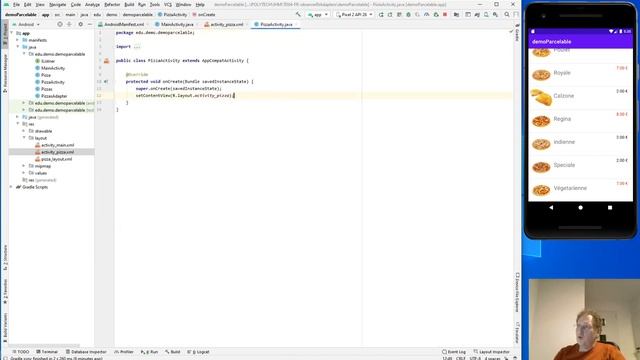Hide the Project panel with the minus icon

click(x=90, y=24)
